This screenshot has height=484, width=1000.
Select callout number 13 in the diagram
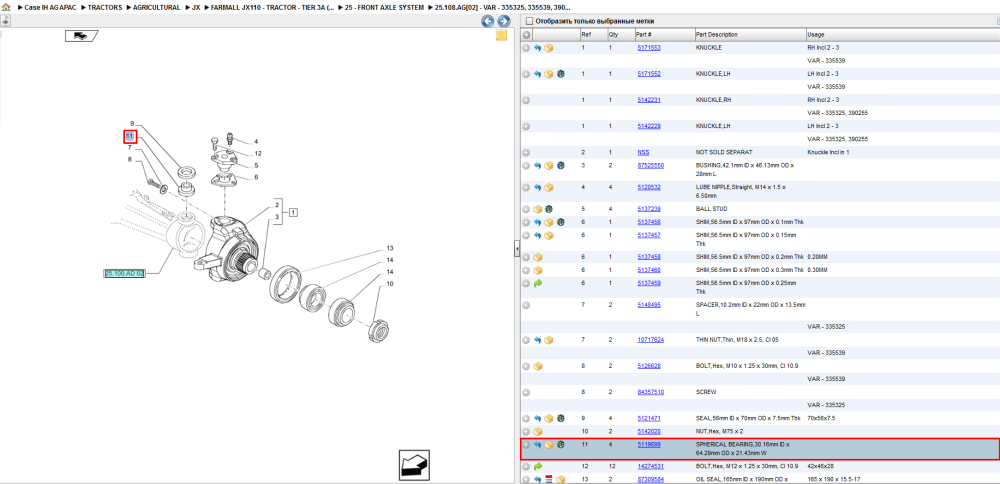tap(390, 248)
